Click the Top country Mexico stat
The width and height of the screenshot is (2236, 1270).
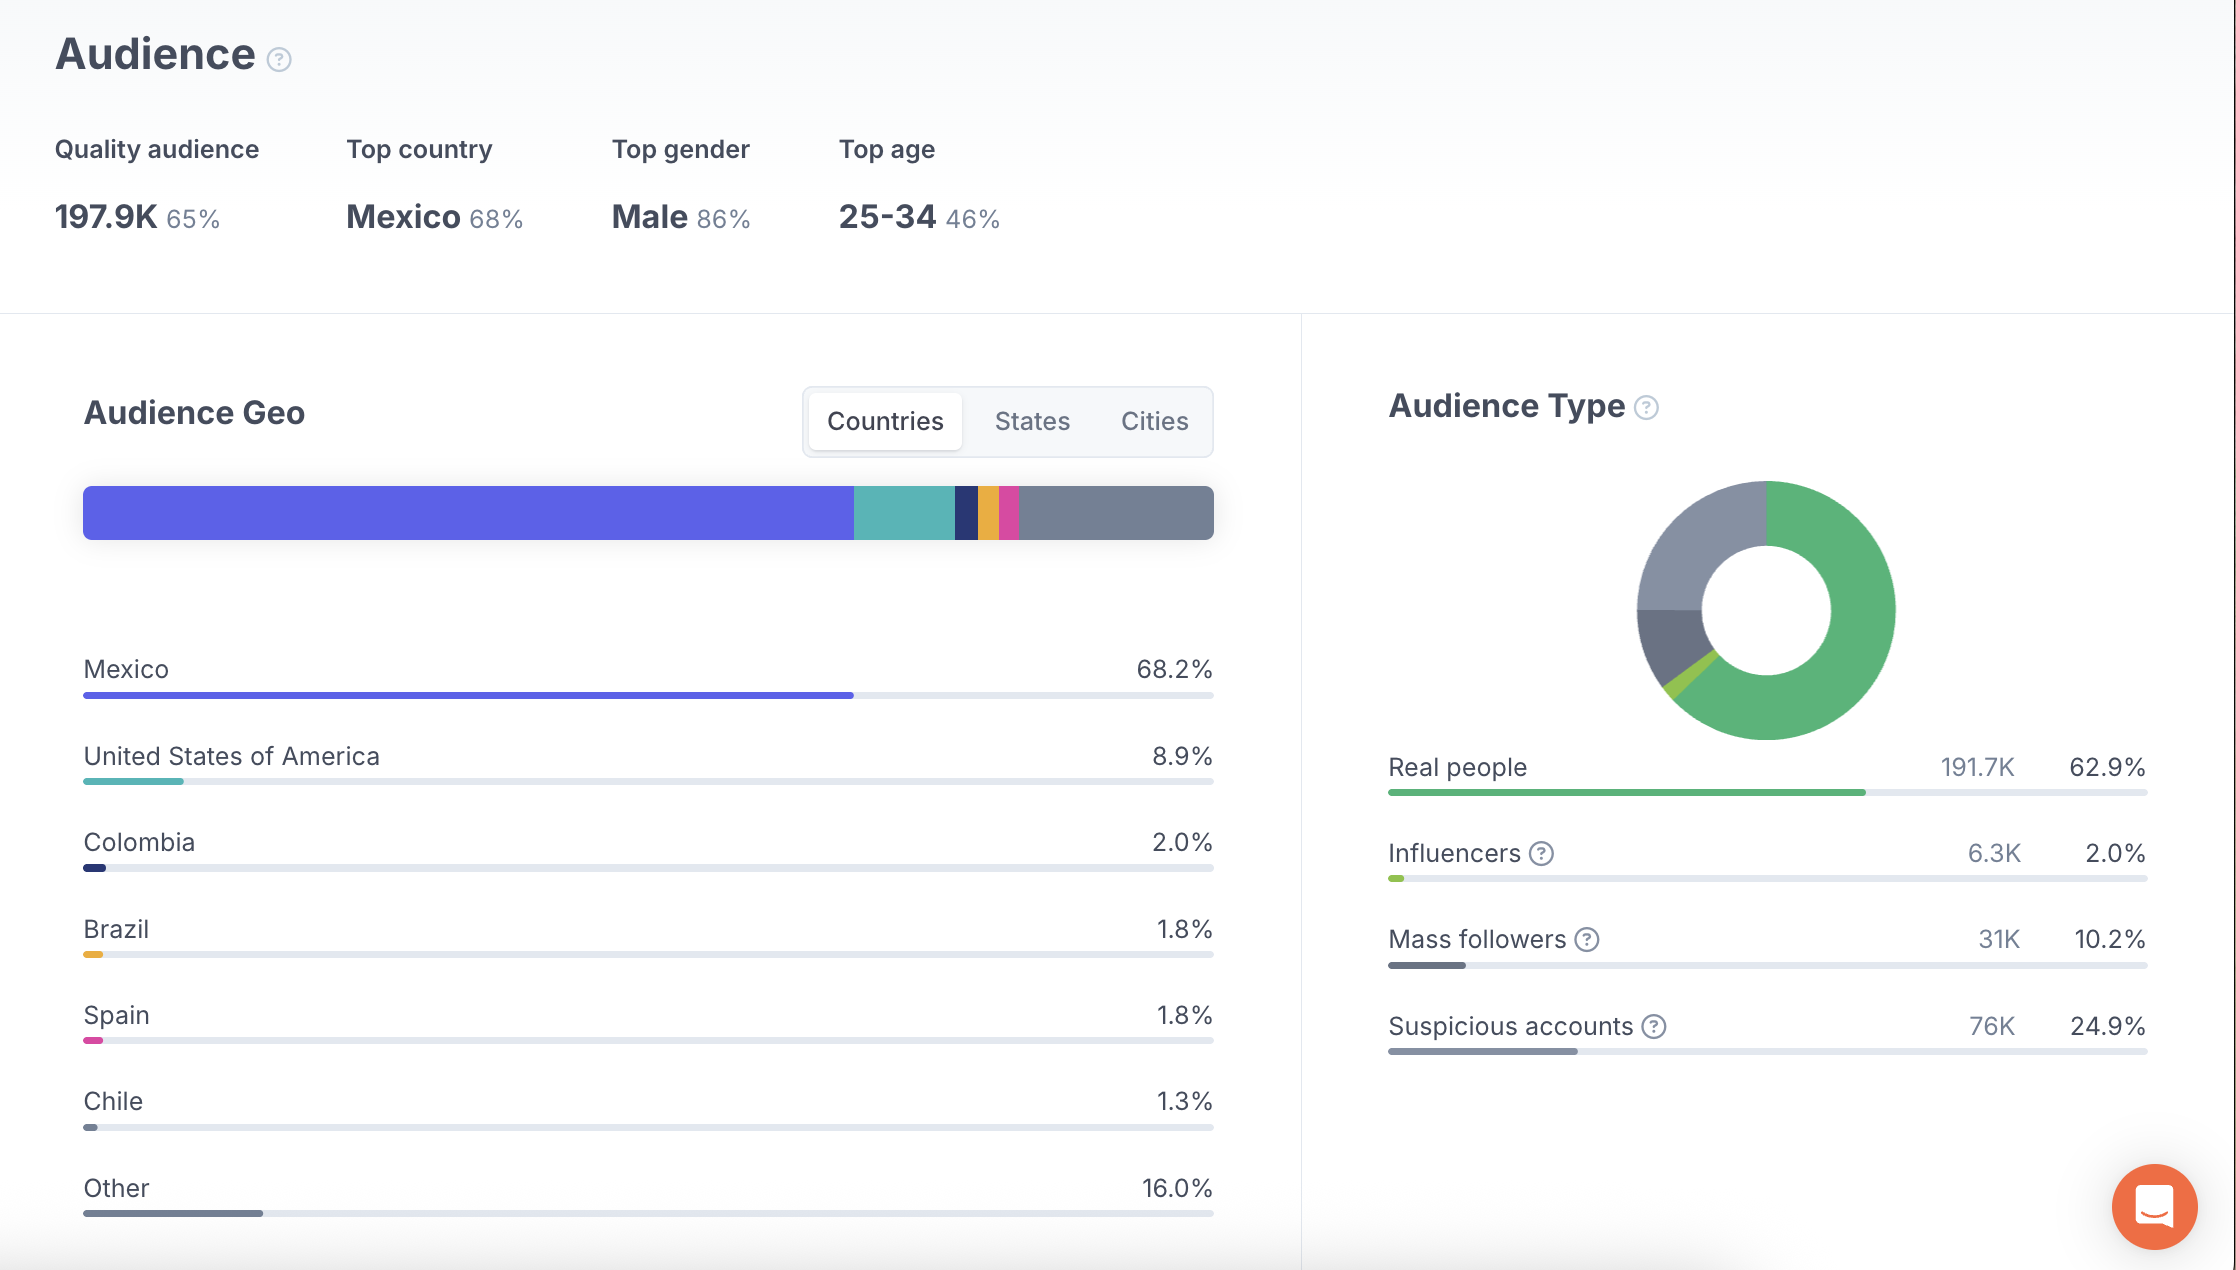coord(403,217)
